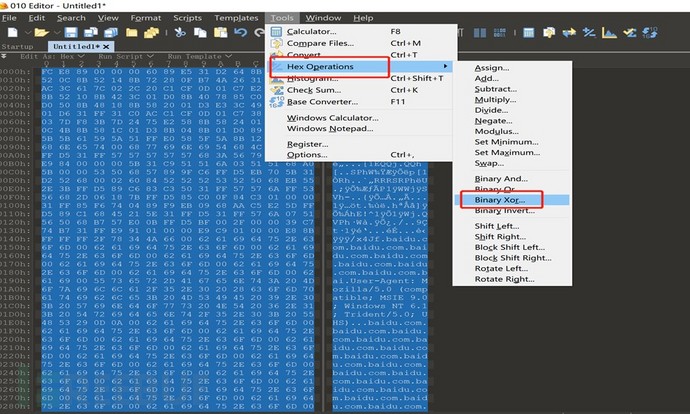The height and width of the screenshot is (414, 690).
Task: Expand the Hex Operations submenu arrow
Action: [445, 66]
